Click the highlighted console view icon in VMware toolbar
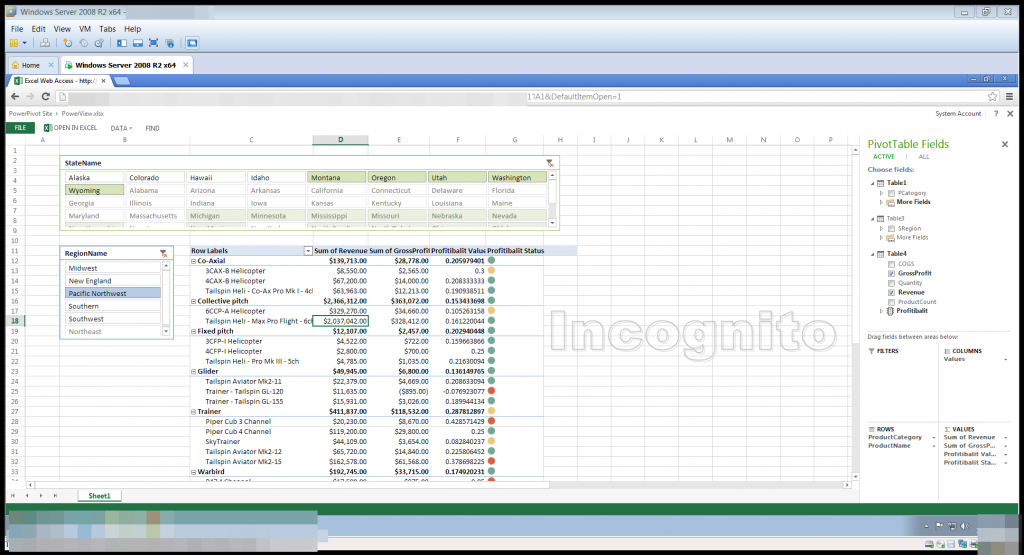The width and height of the screenshot is (1024, 555). pos(192,43)
